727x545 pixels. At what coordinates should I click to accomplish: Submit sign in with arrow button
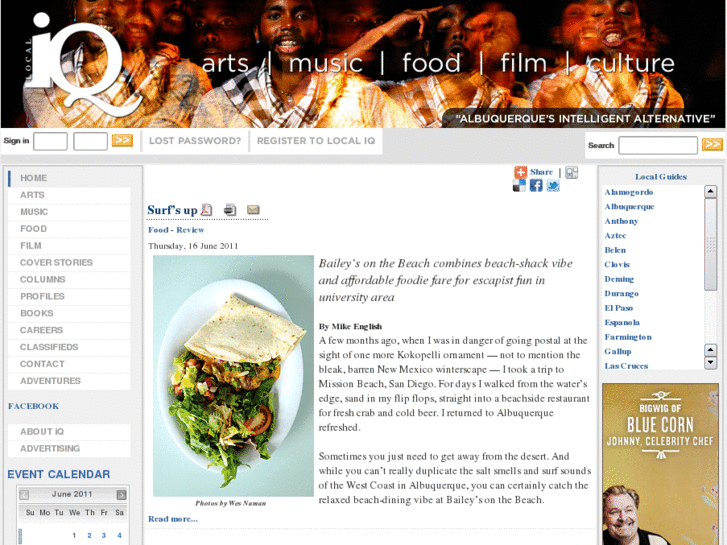pyautogui.click(x=122, y=141)
